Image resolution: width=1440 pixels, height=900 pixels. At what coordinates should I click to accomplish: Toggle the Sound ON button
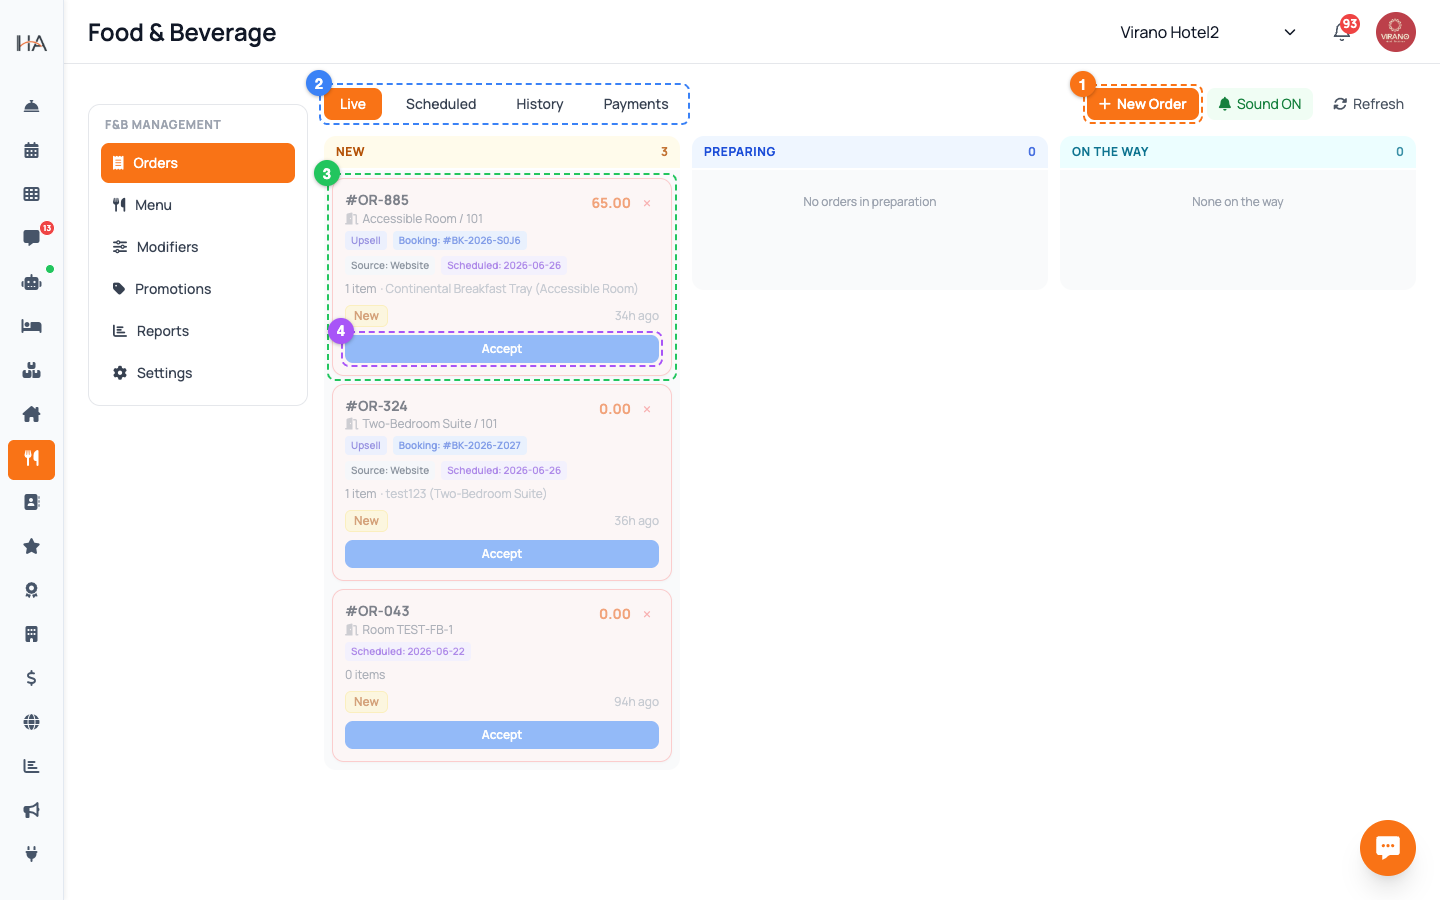pos(1260,104)
